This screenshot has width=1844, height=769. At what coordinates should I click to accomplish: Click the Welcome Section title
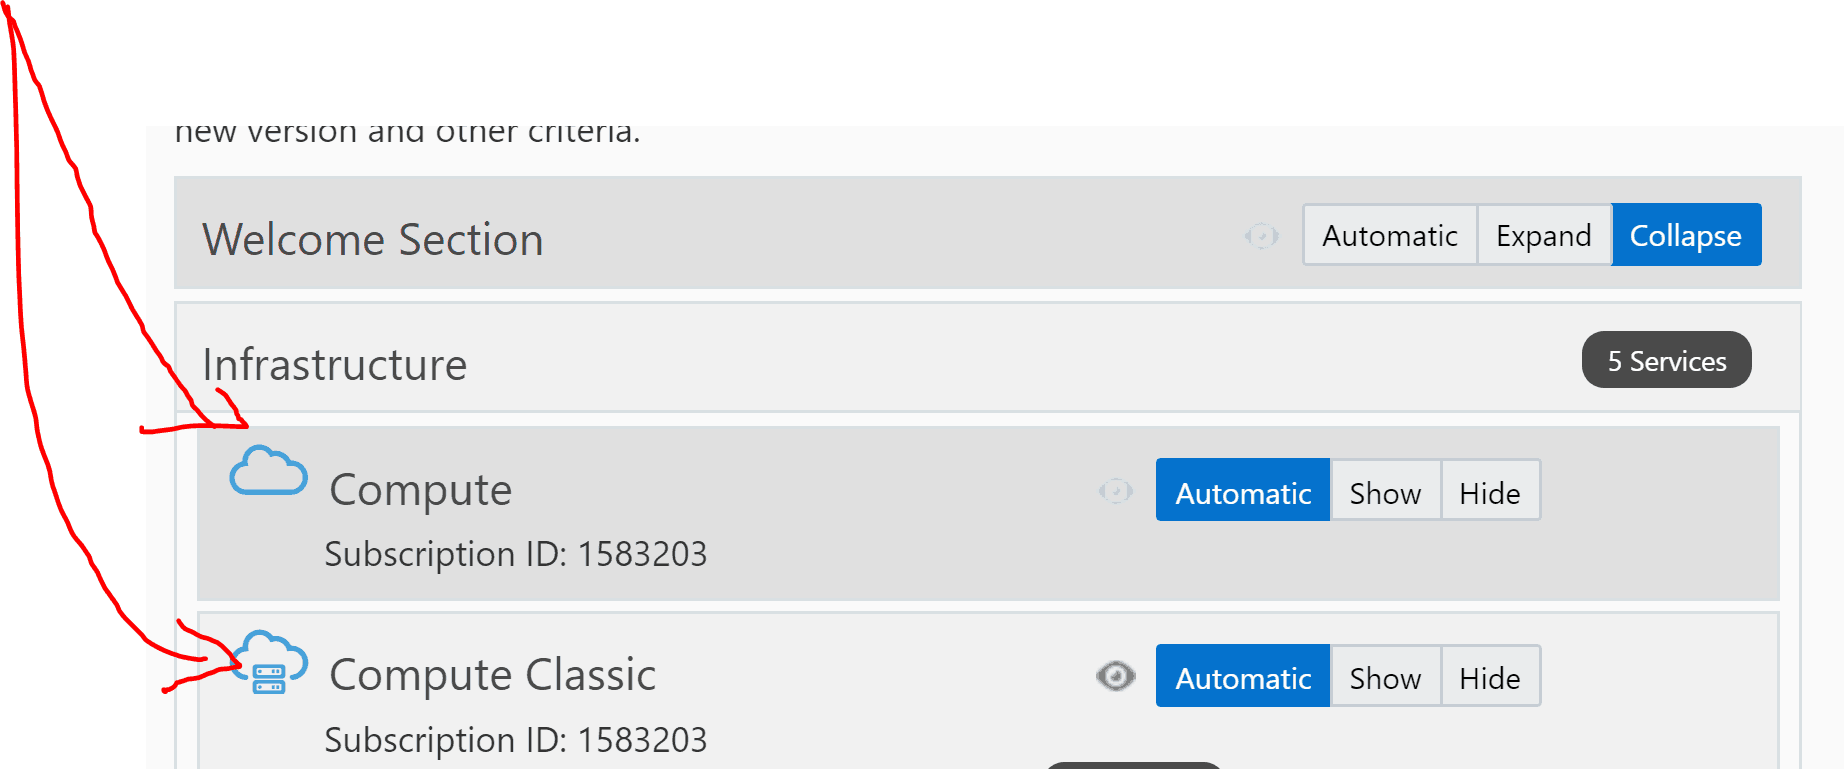[x=373, y=240]
